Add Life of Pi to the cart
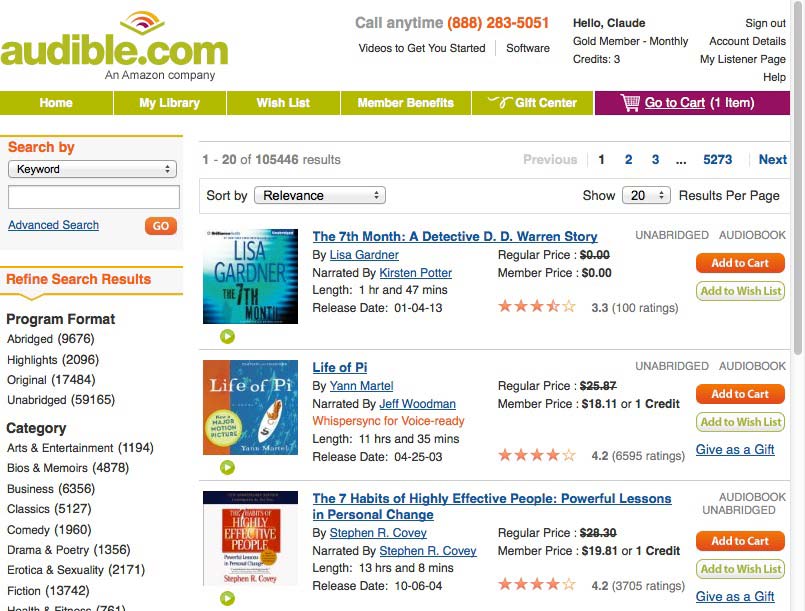Image resolution: width=805 pixels, height=611 pixels. [x=740, y=395]
